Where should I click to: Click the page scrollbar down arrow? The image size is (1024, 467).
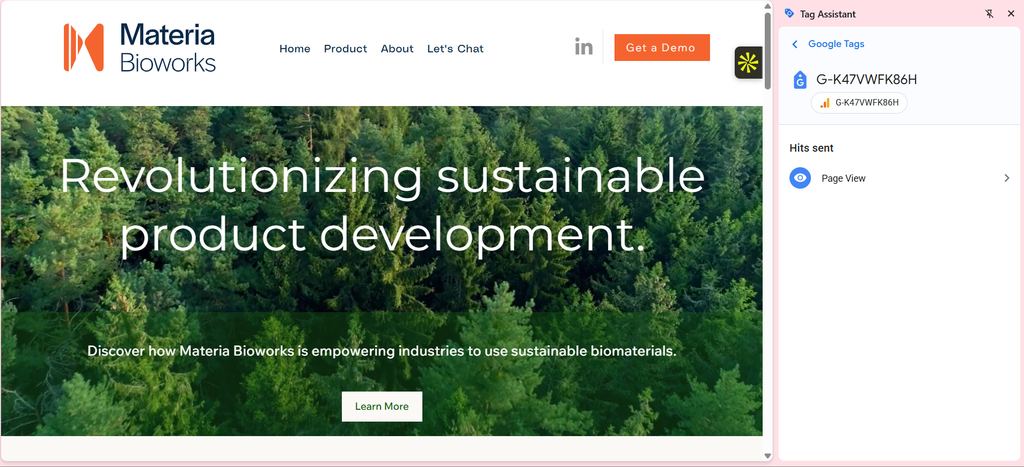pos(767,456)
